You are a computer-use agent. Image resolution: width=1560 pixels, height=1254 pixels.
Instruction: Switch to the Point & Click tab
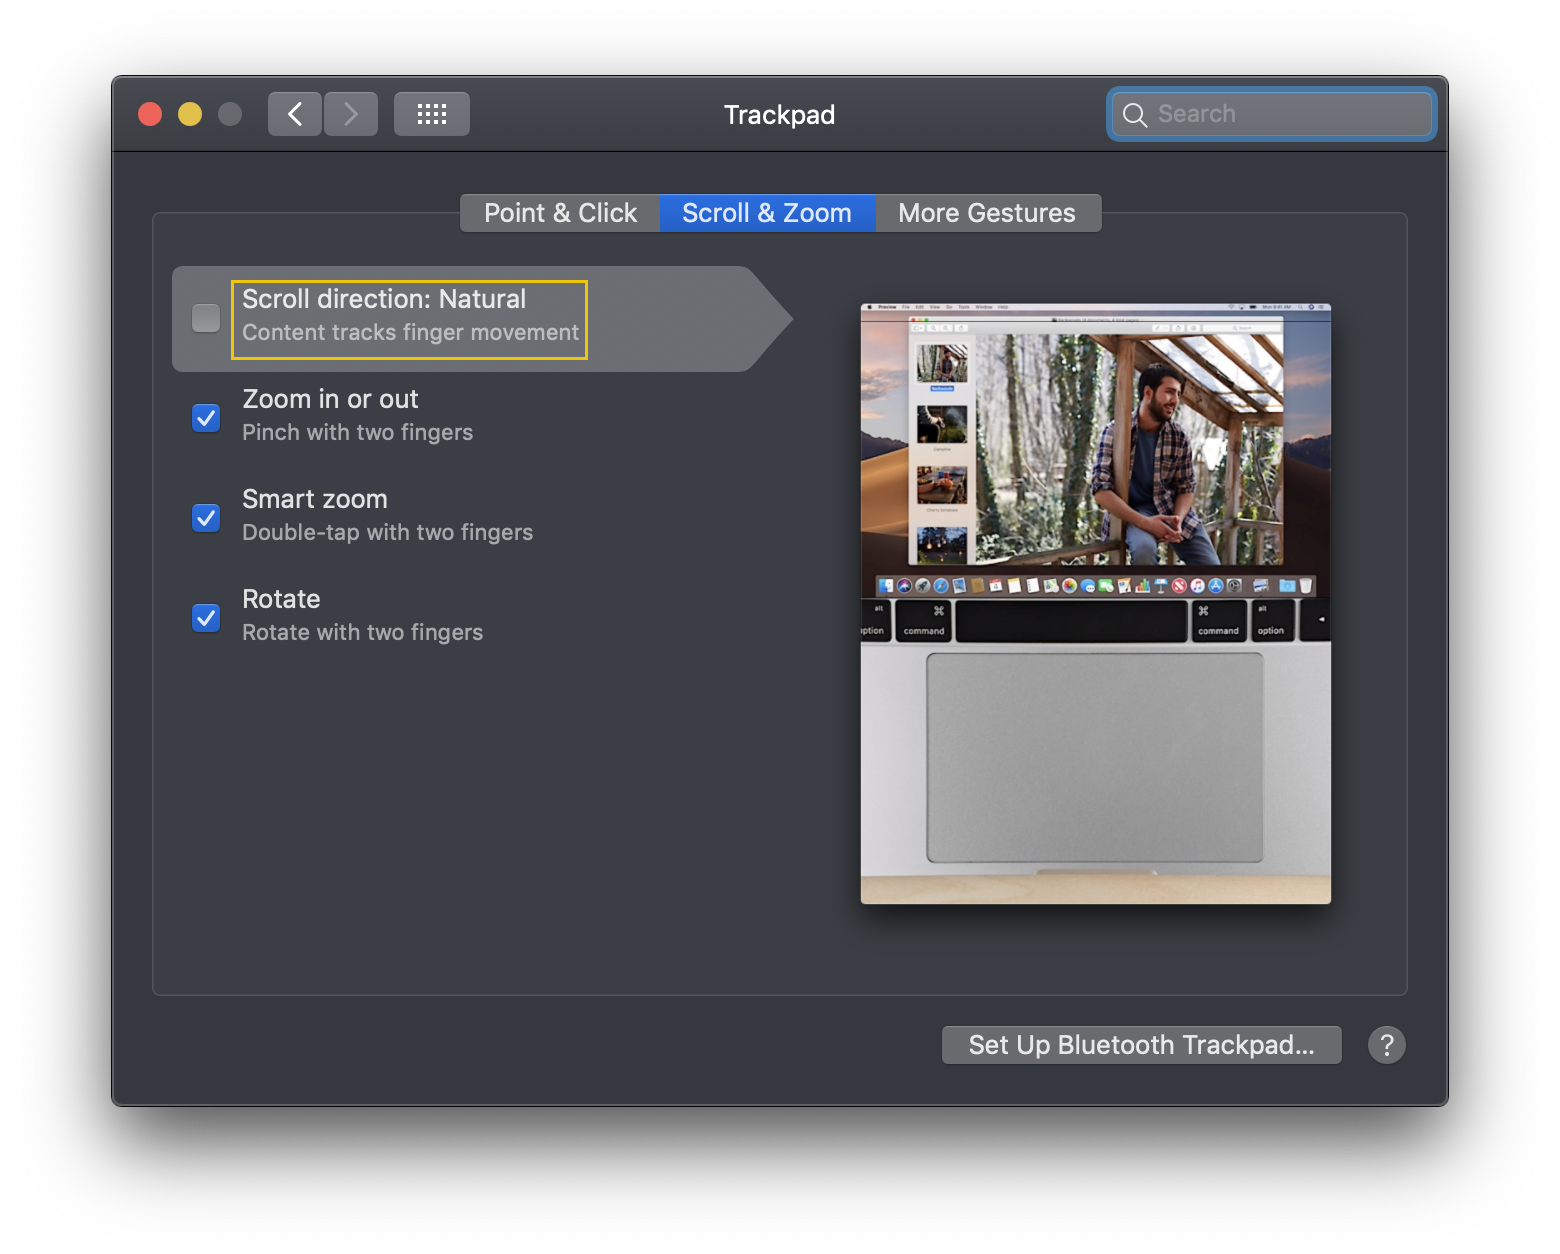coord(559,212)
